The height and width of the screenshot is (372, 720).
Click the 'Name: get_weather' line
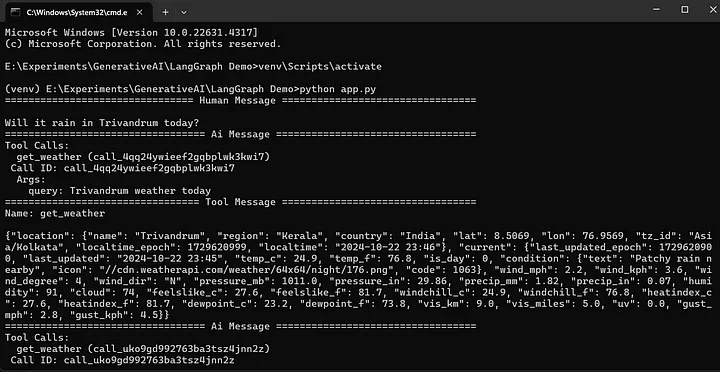(55, 214)
